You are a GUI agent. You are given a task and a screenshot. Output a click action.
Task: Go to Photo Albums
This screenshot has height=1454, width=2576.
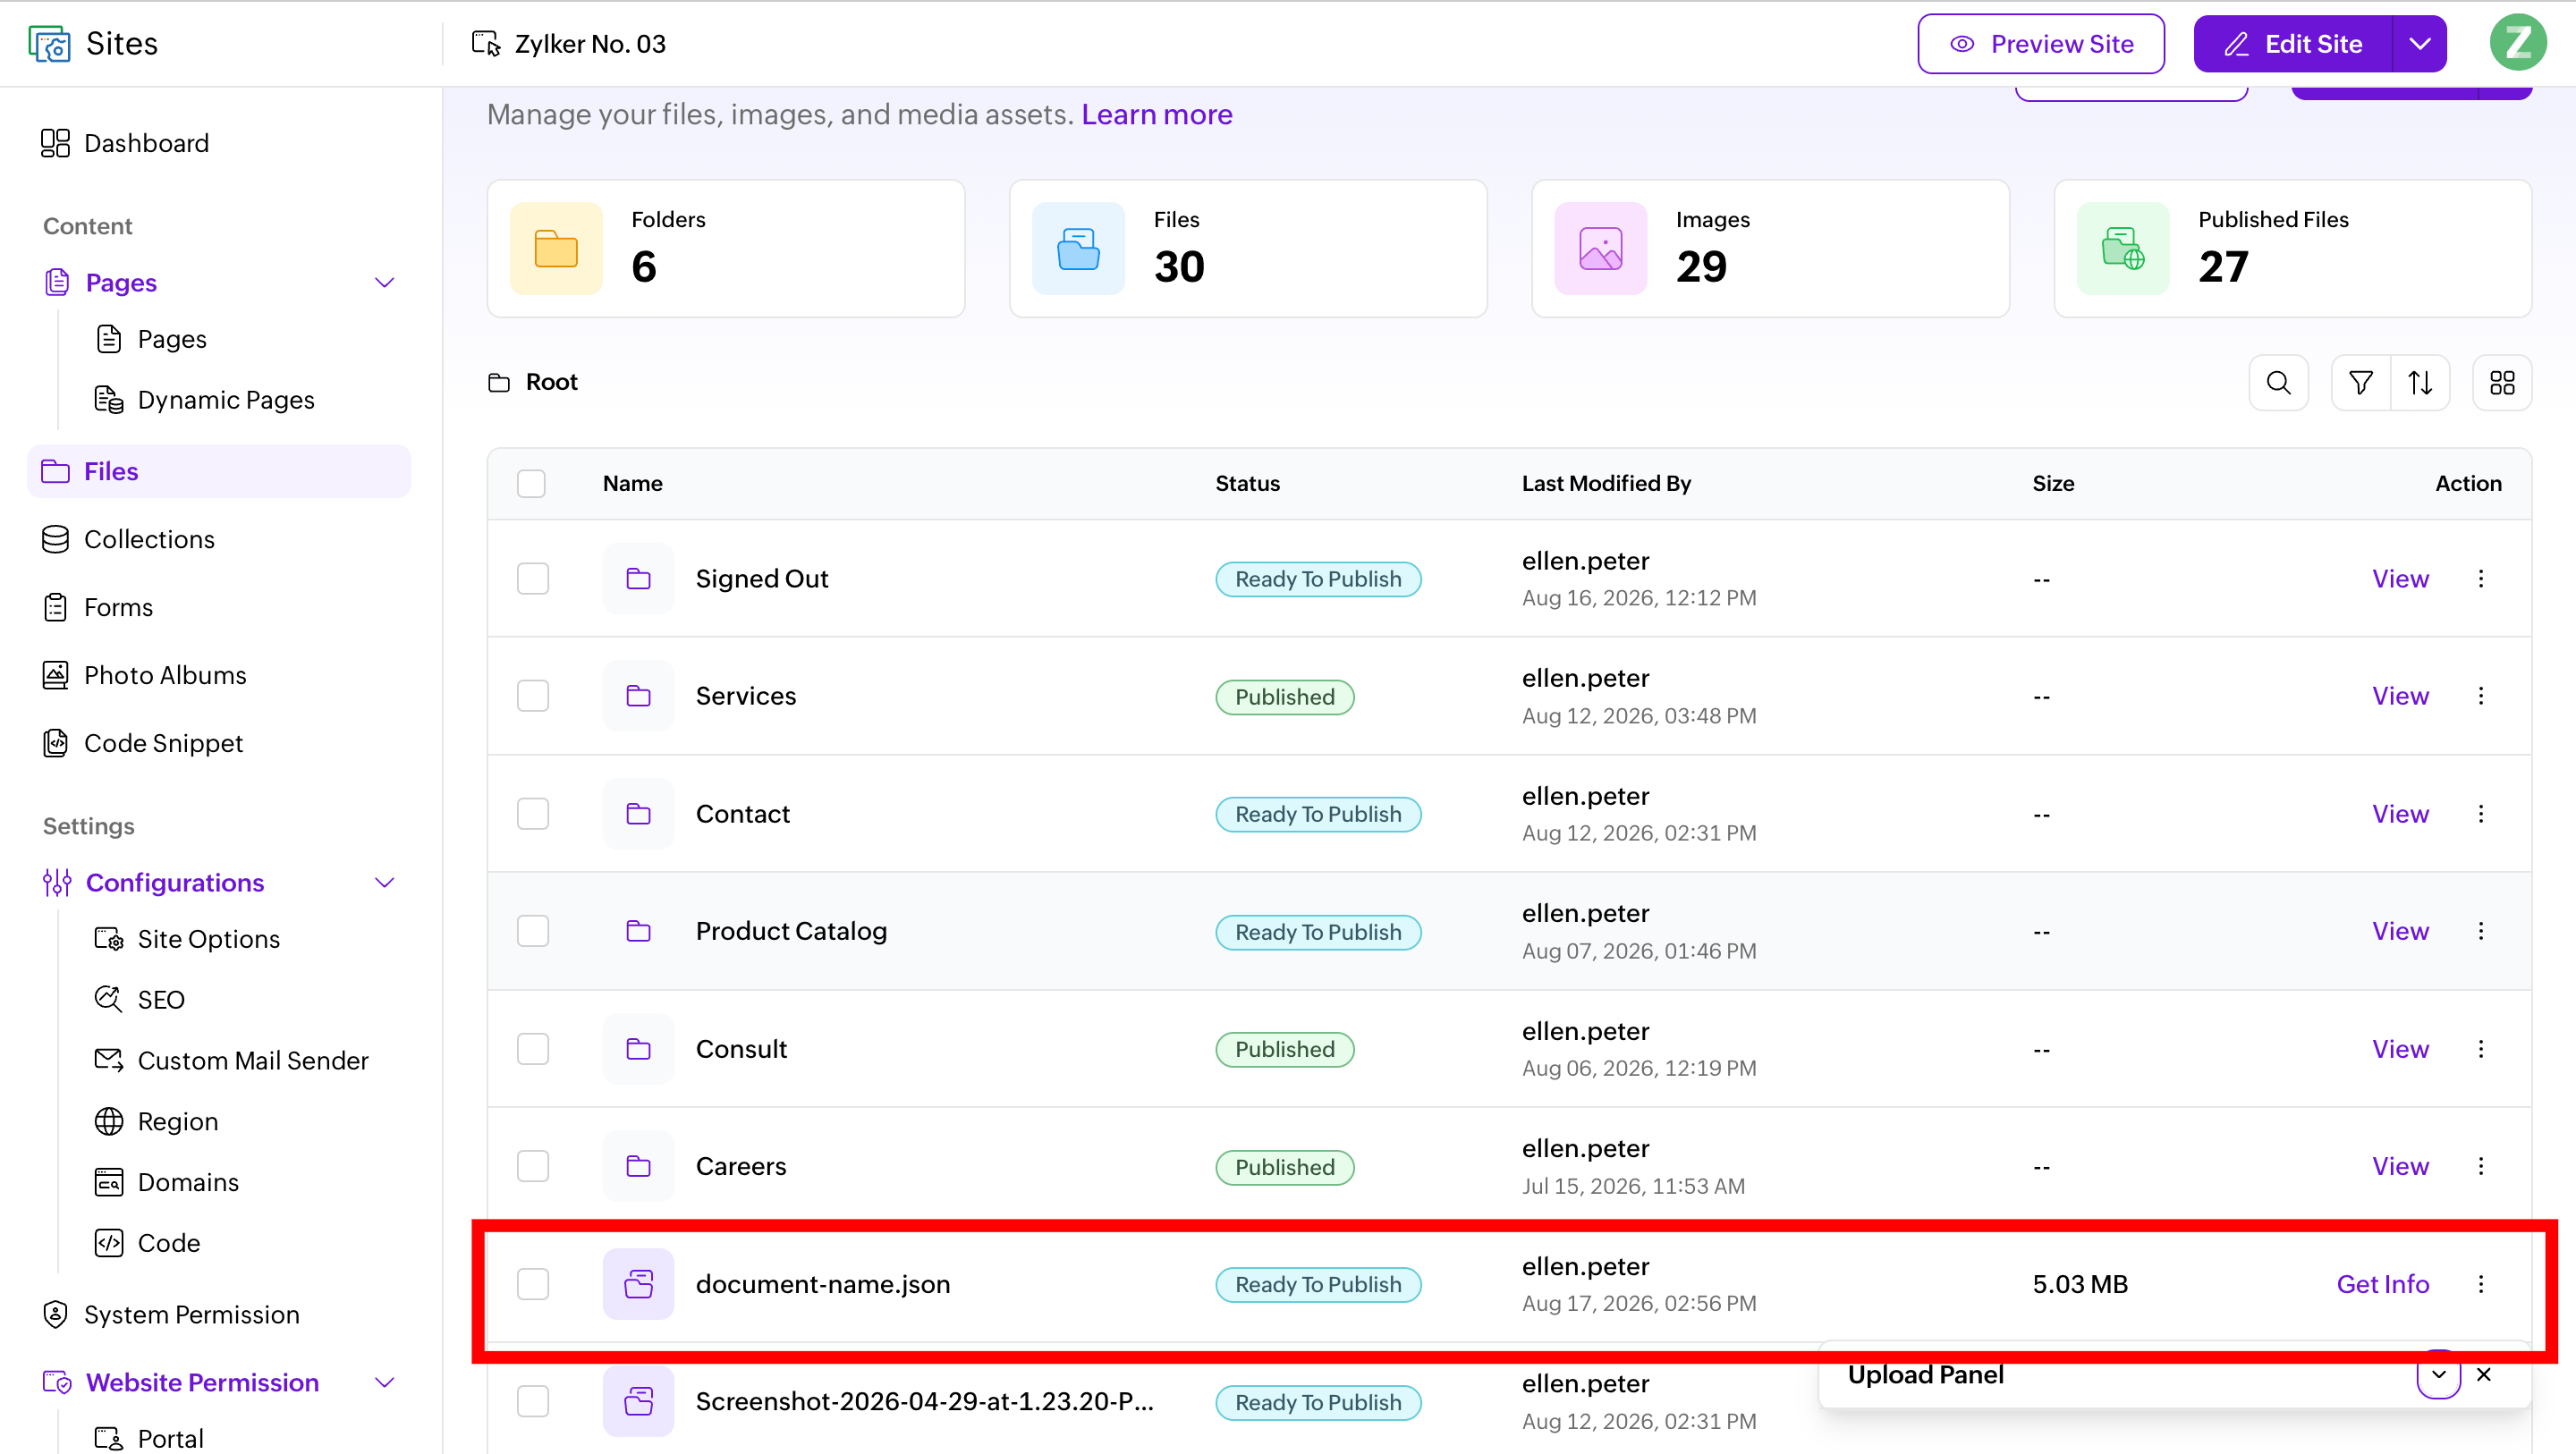(x=144, y=675)
